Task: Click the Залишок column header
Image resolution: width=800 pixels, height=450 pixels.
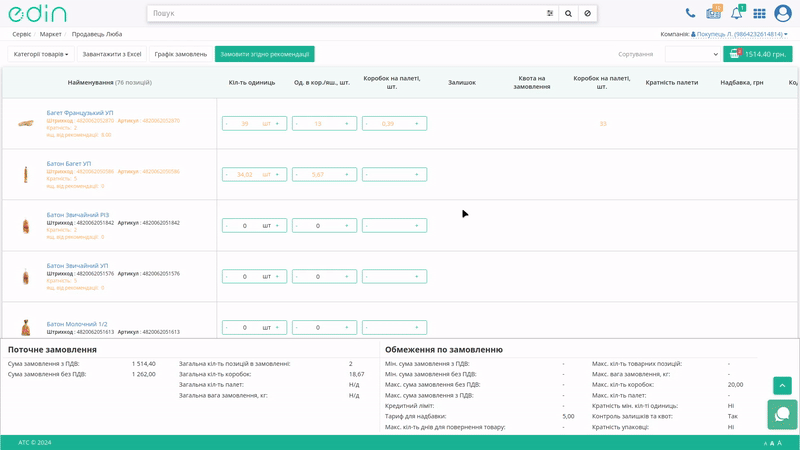Action: pos(462,82)
